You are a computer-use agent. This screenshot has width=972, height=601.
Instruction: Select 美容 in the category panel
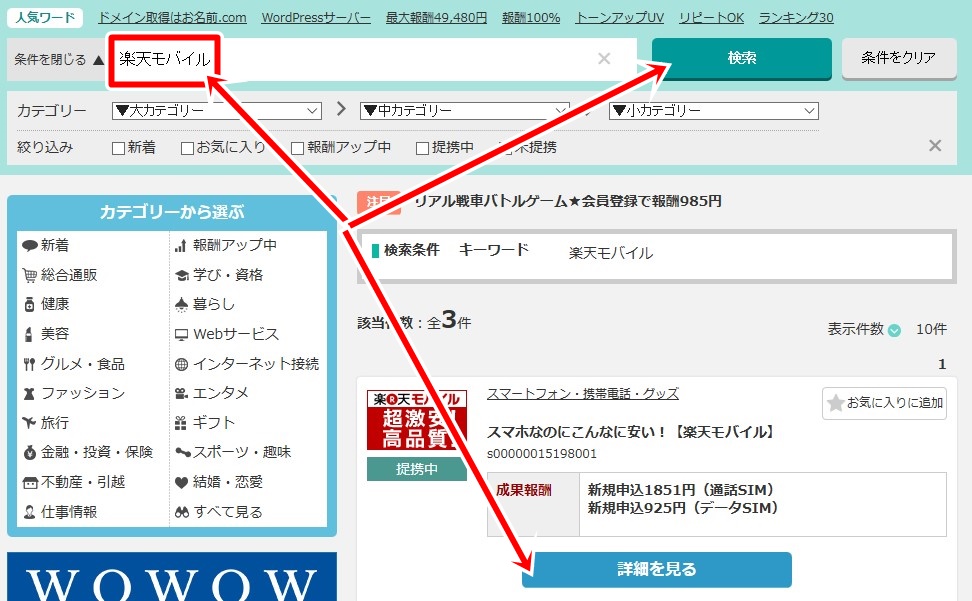click(x=55, y=334)
